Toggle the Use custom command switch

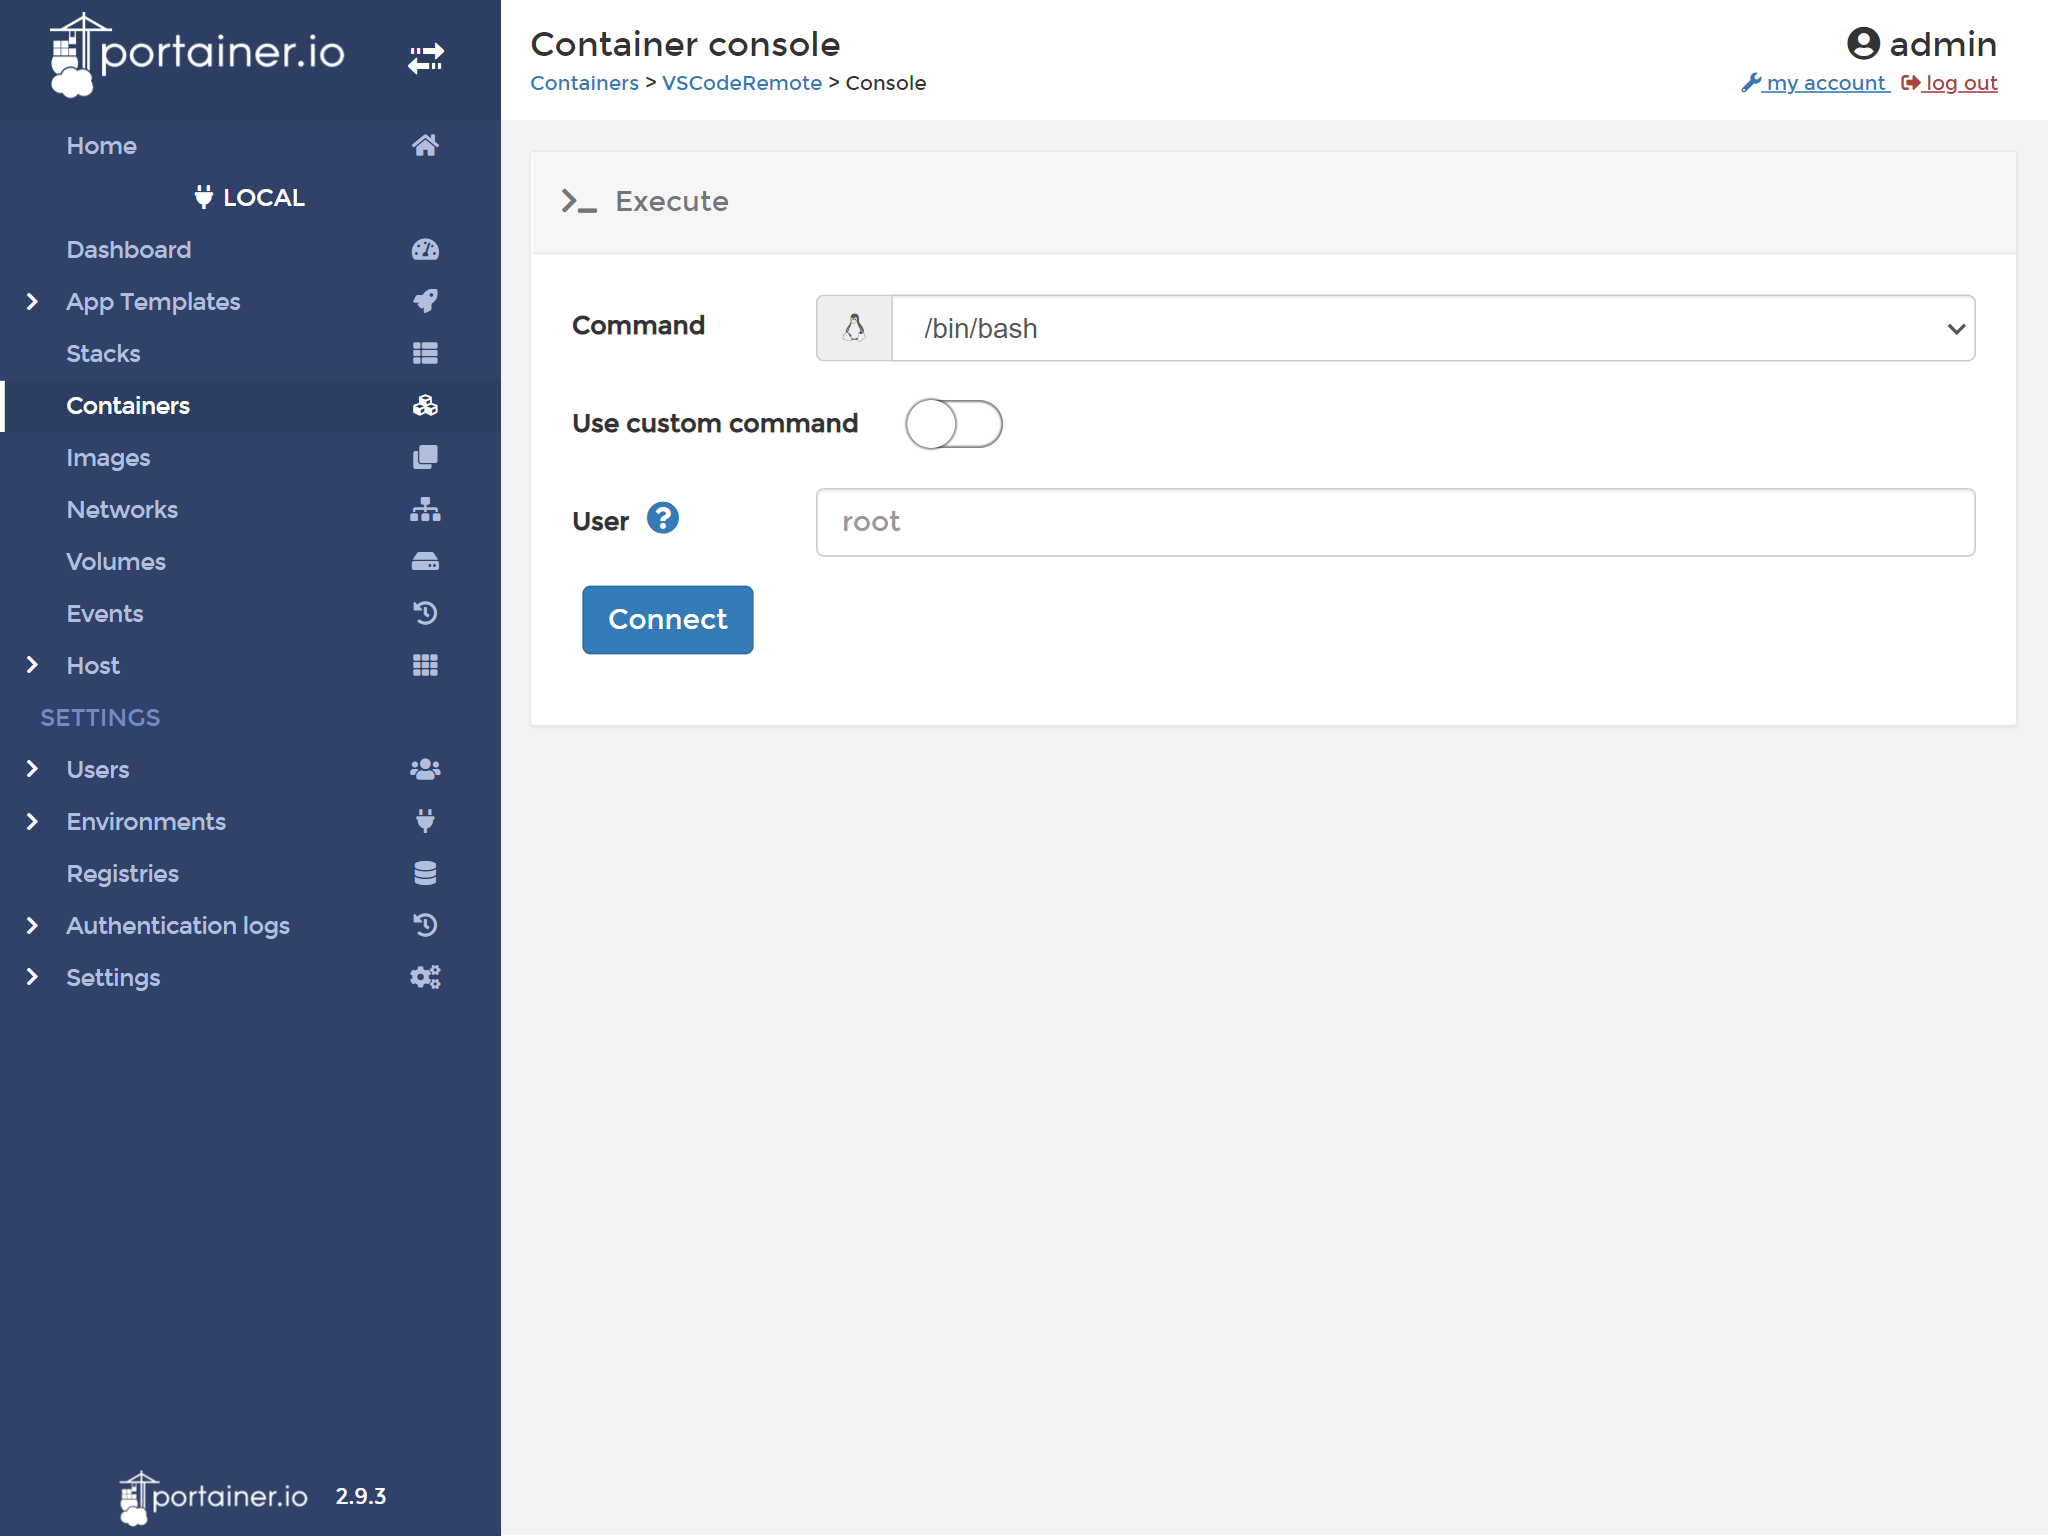[x=955, y=424]
